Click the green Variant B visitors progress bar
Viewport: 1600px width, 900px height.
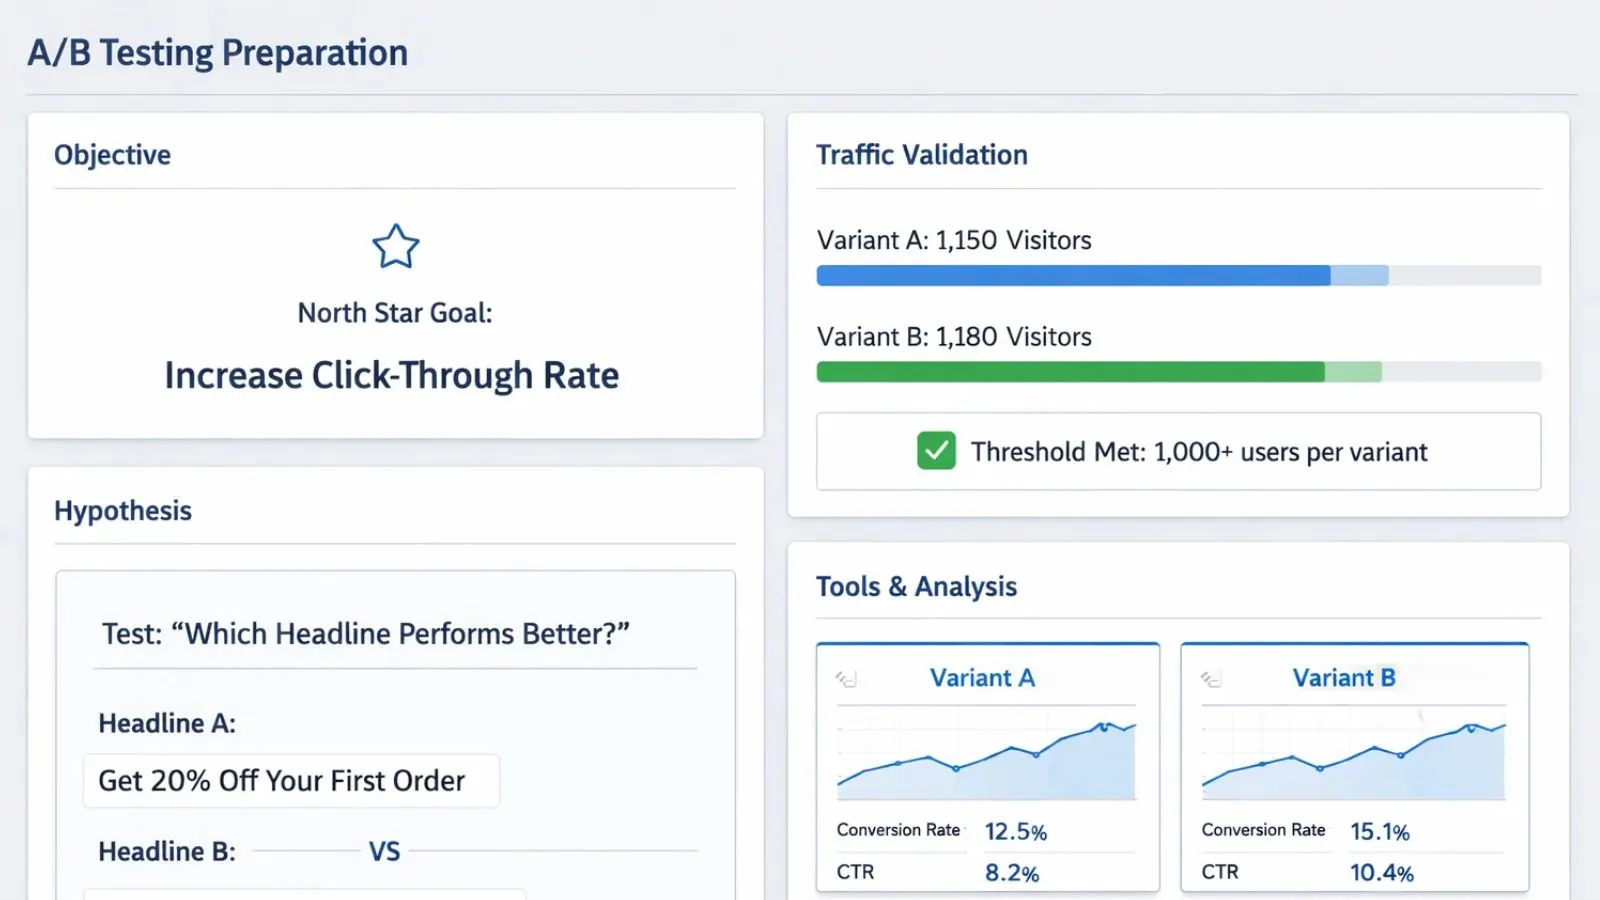(1070, 372)
